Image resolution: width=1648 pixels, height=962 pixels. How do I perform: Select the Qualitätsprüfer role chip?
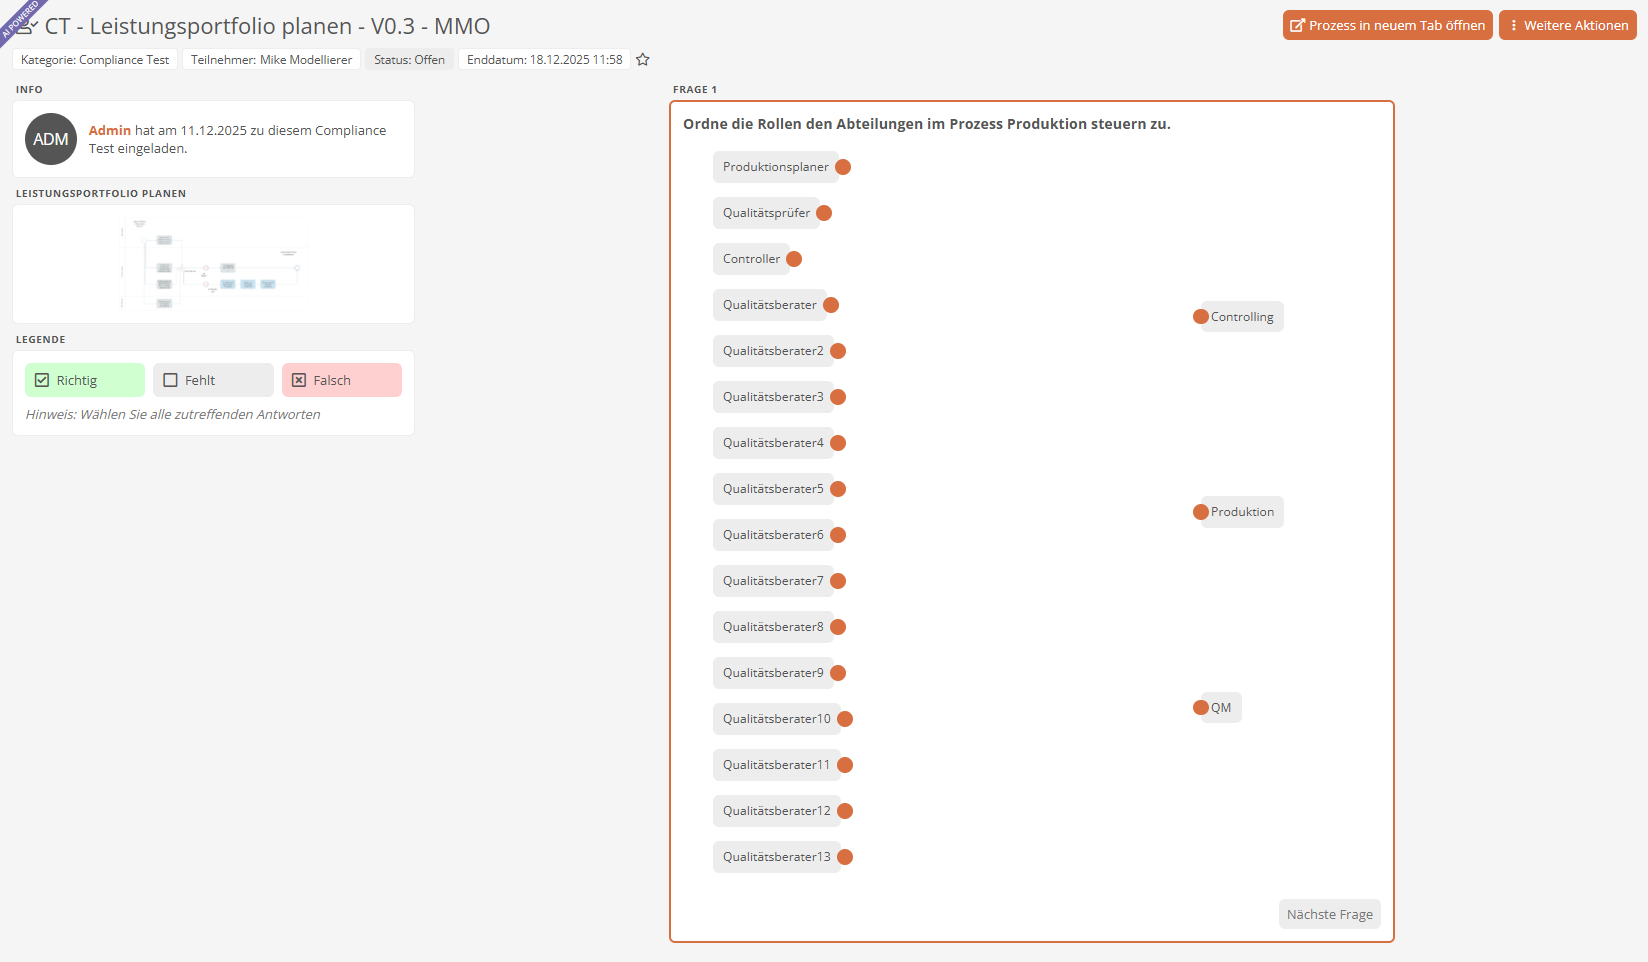[767, 213]
